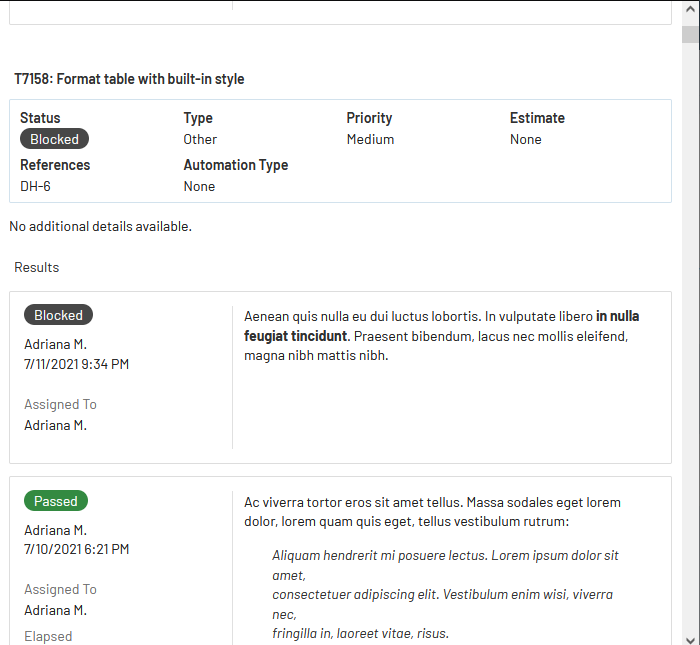Click the Medium priority value
The height and width of the screenshot is (645, 700).
[x=370, y=139]
